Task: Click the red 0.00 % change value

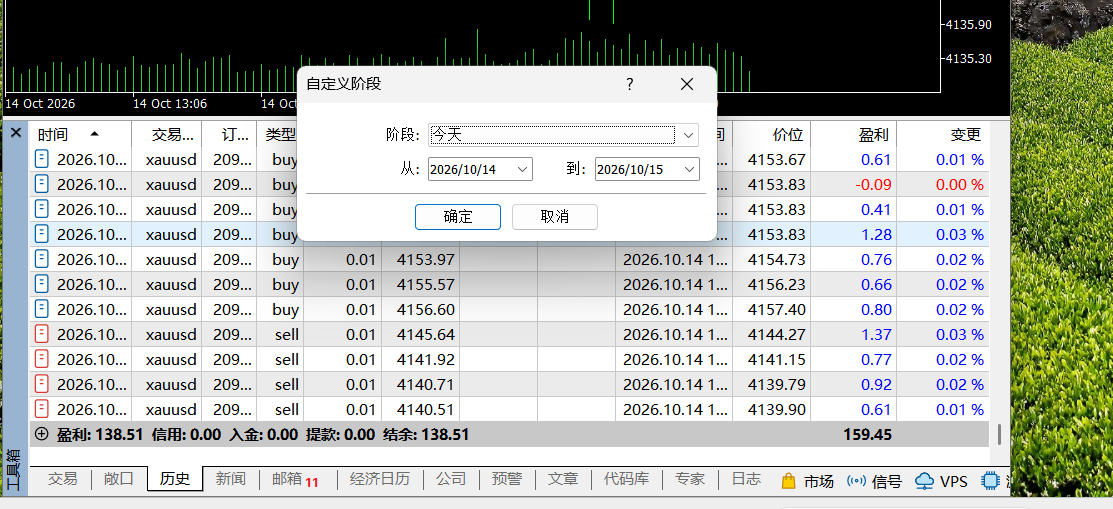Action: click(x=960, y=185)
